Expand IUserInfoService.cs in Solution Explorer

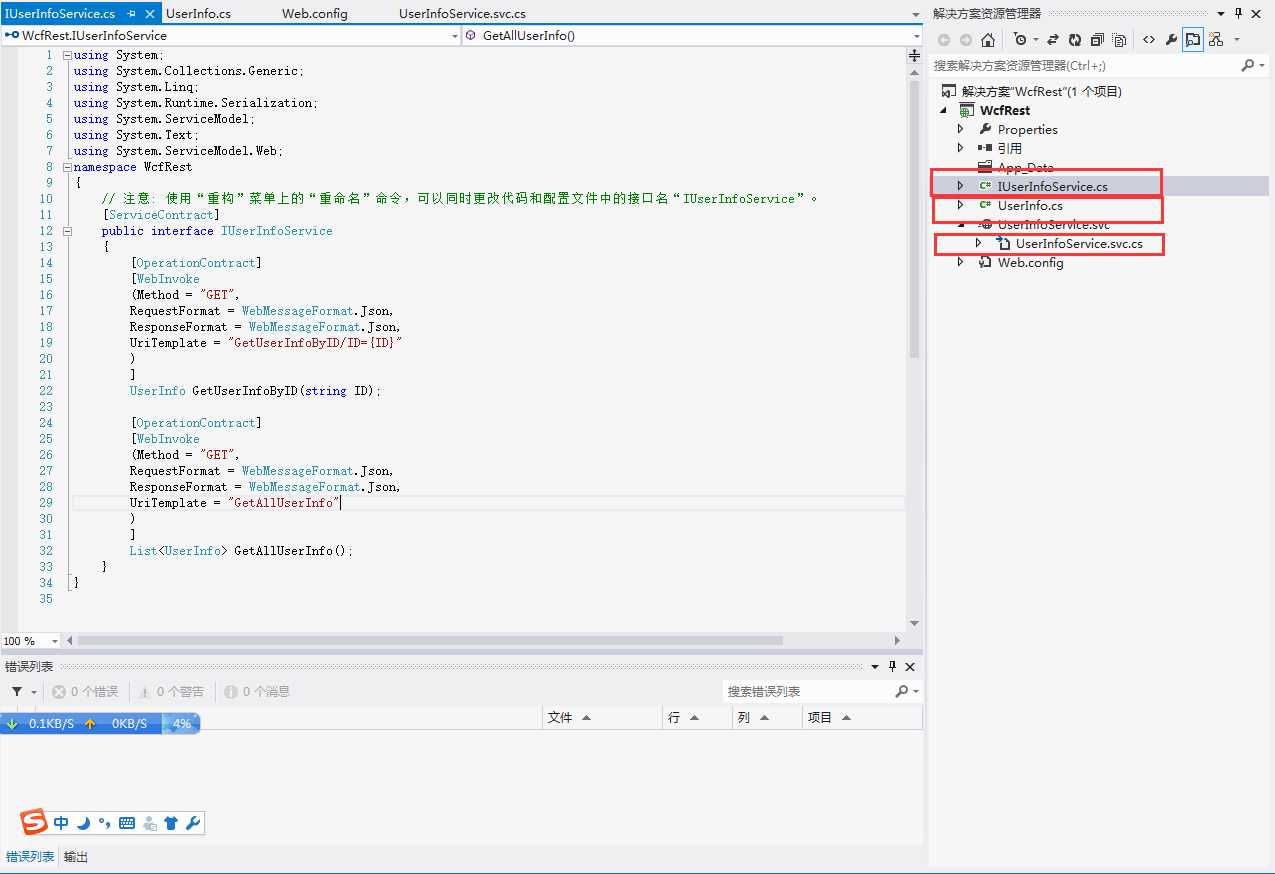[961, 186]
